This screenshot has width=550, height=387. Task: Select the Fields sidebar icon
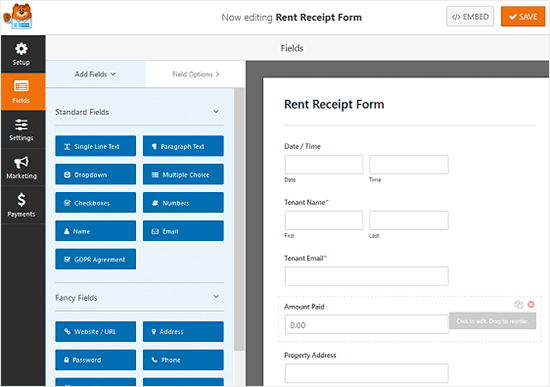tap(21, 92)
